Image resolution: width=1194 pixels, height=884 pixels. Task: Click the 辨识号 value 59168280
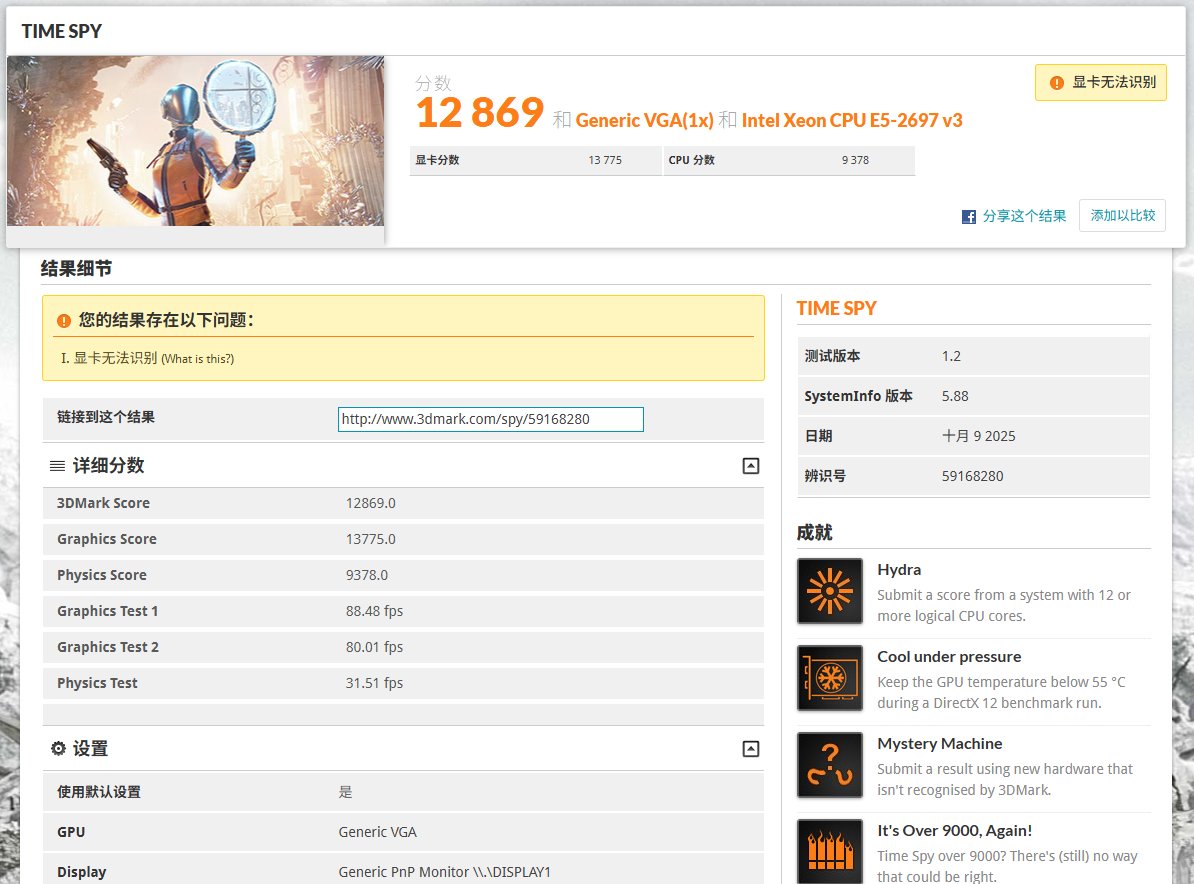coord(972,476)
